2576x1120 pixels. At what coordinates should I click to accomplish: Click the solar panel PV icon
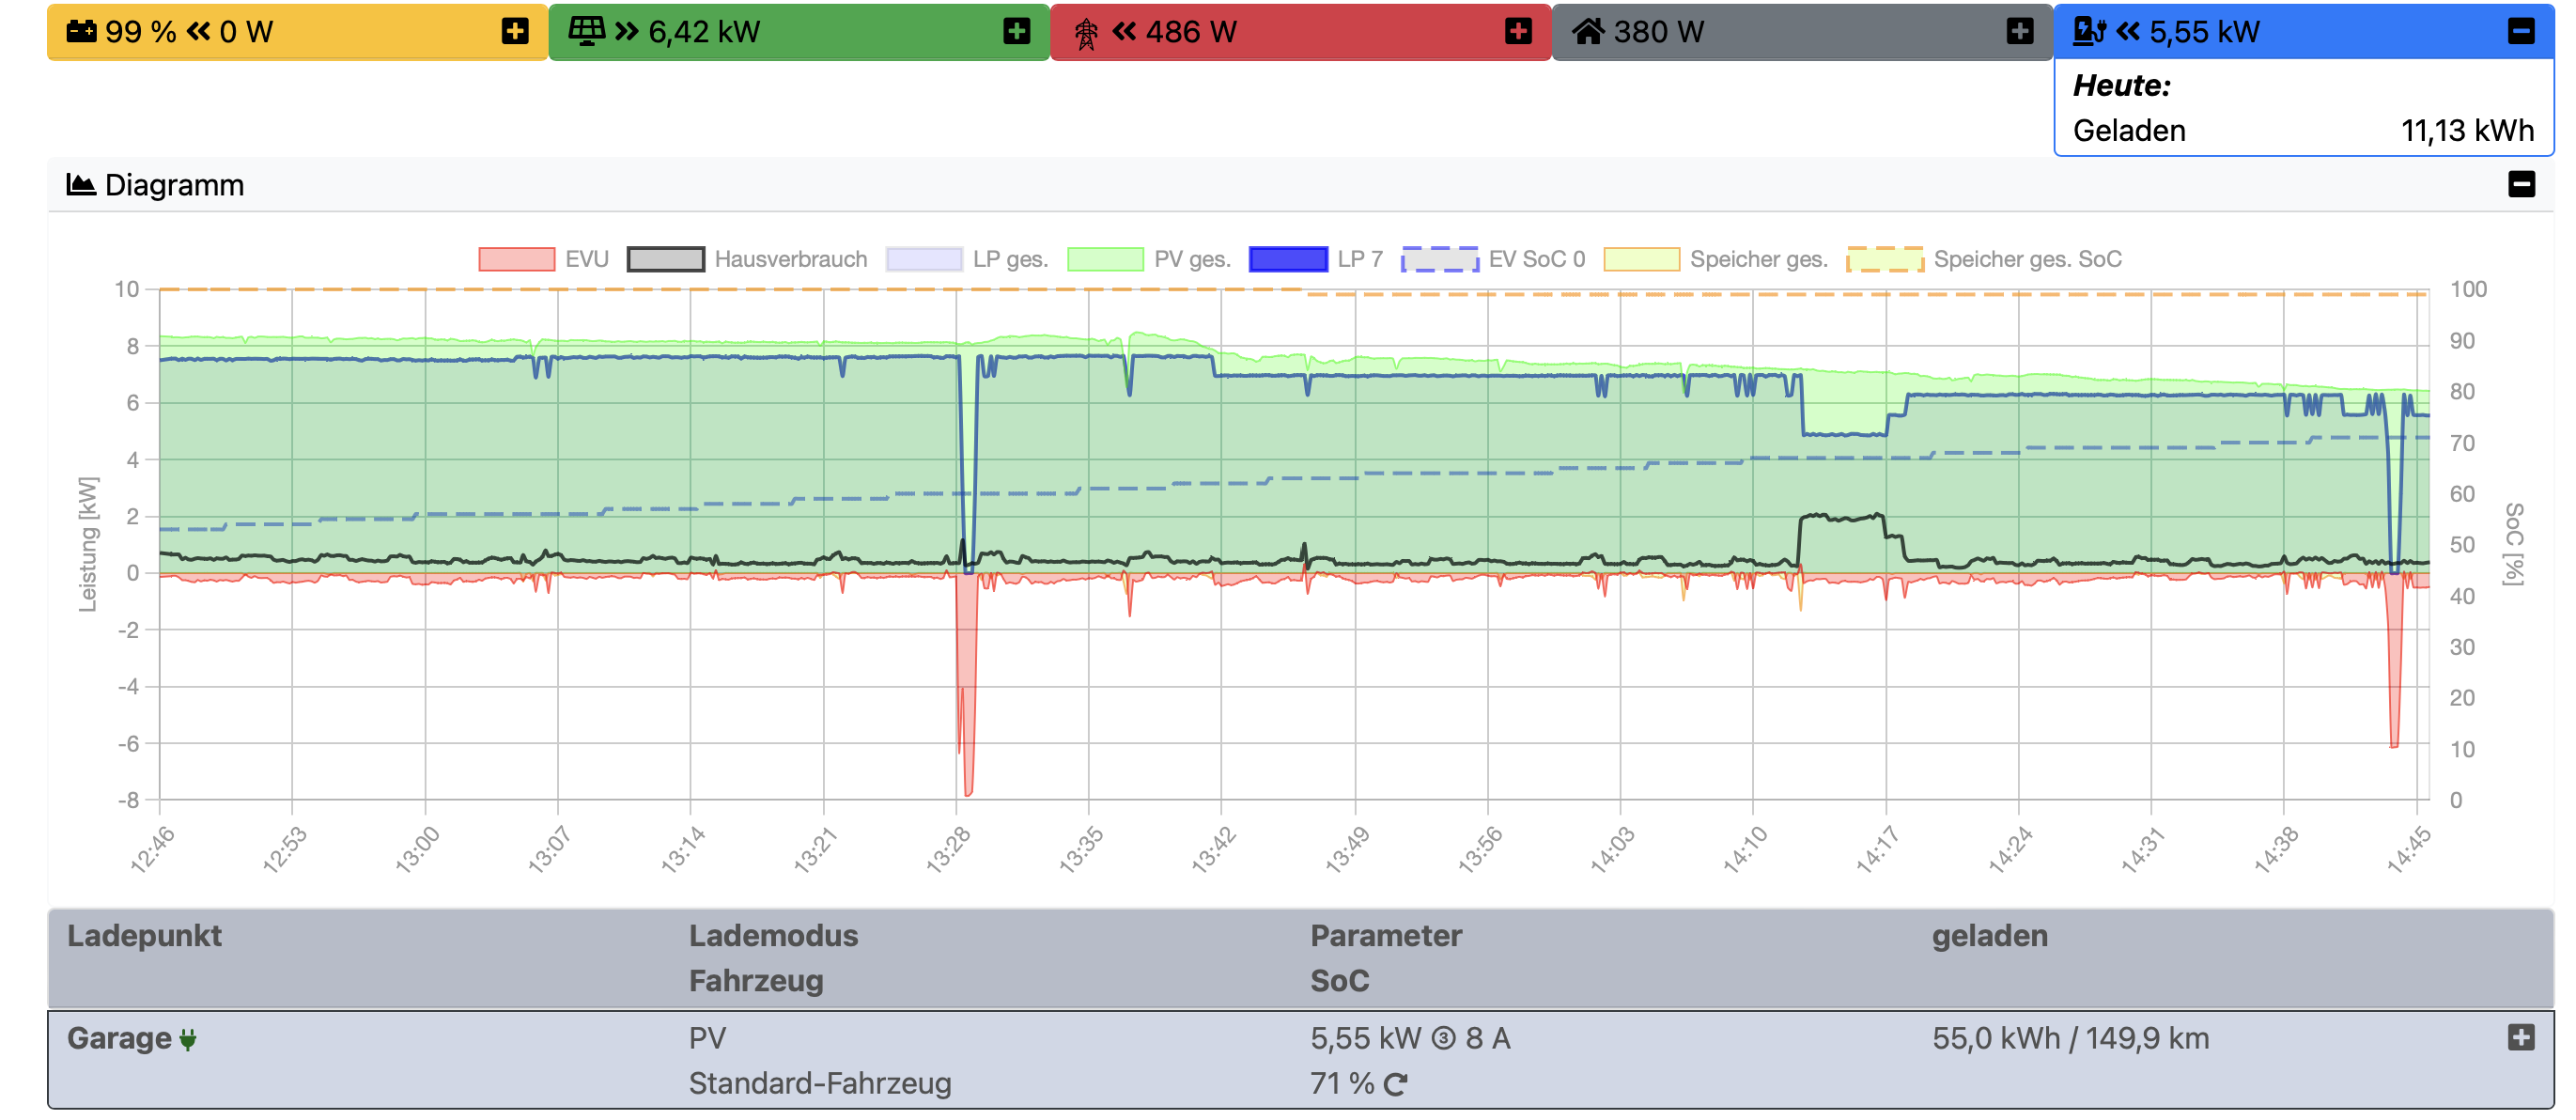pyautogui.click(x=586, y=31)
